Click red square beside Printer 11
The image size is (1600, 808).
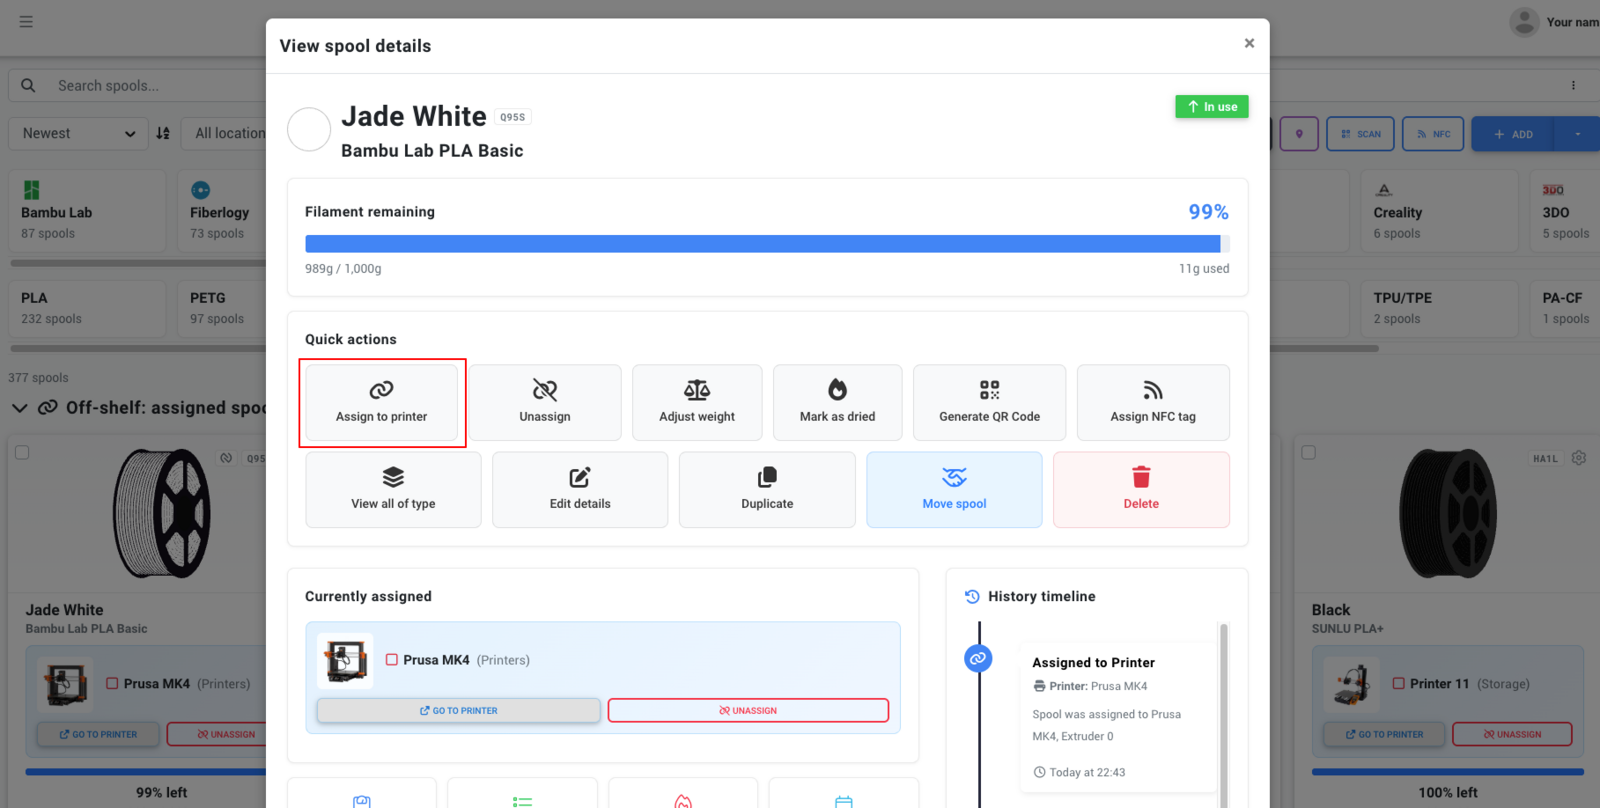(x=1399, y=684)
